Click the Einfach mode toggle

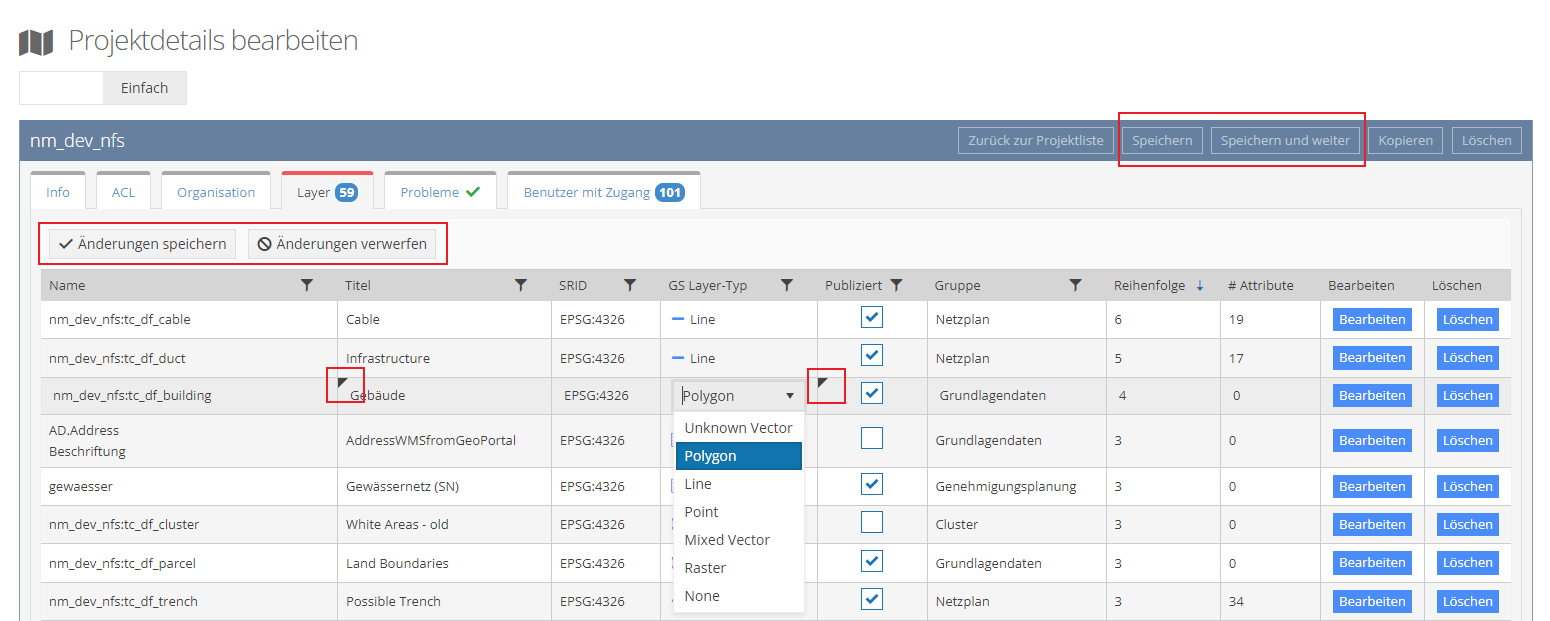(x=145, y=88)
